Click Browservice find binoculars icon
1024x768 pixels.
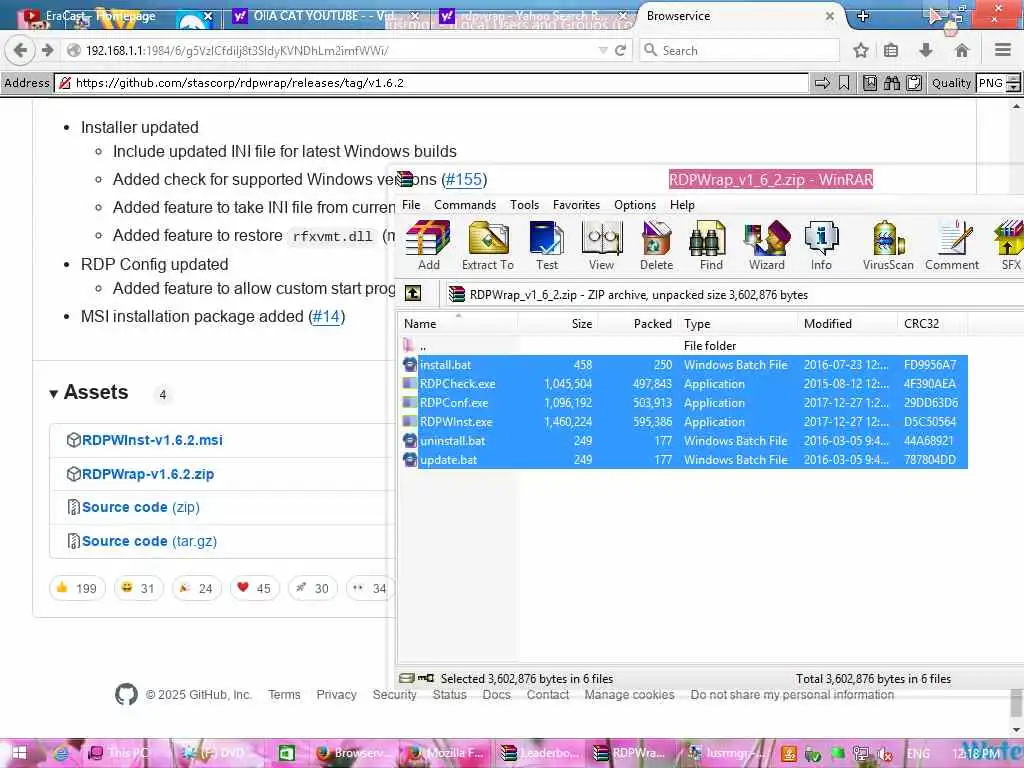click(x=891, y=83)
